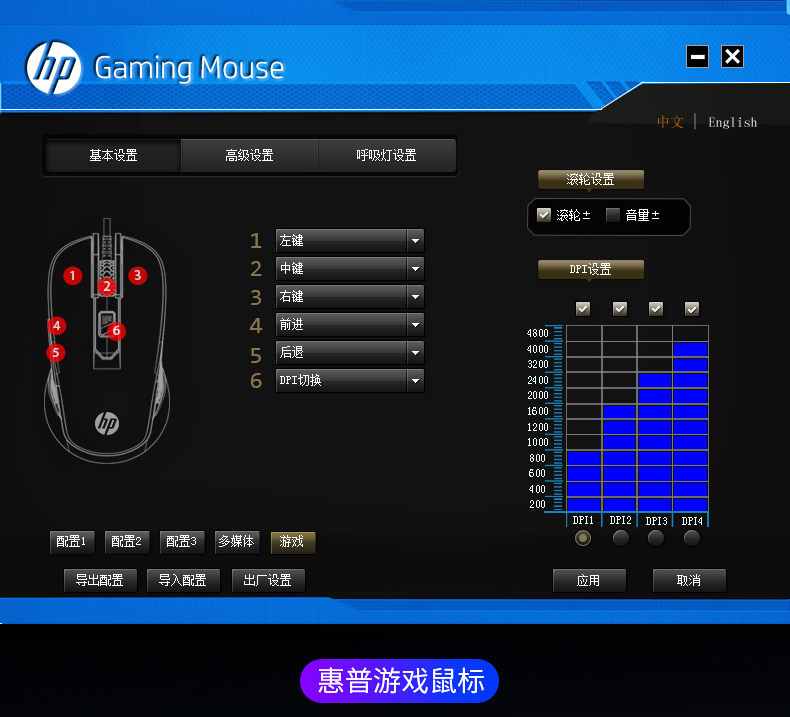This screenshot has width=790, height=717.
Task: Apply settings with 应用 button
Action: click(x=589, y=580)
